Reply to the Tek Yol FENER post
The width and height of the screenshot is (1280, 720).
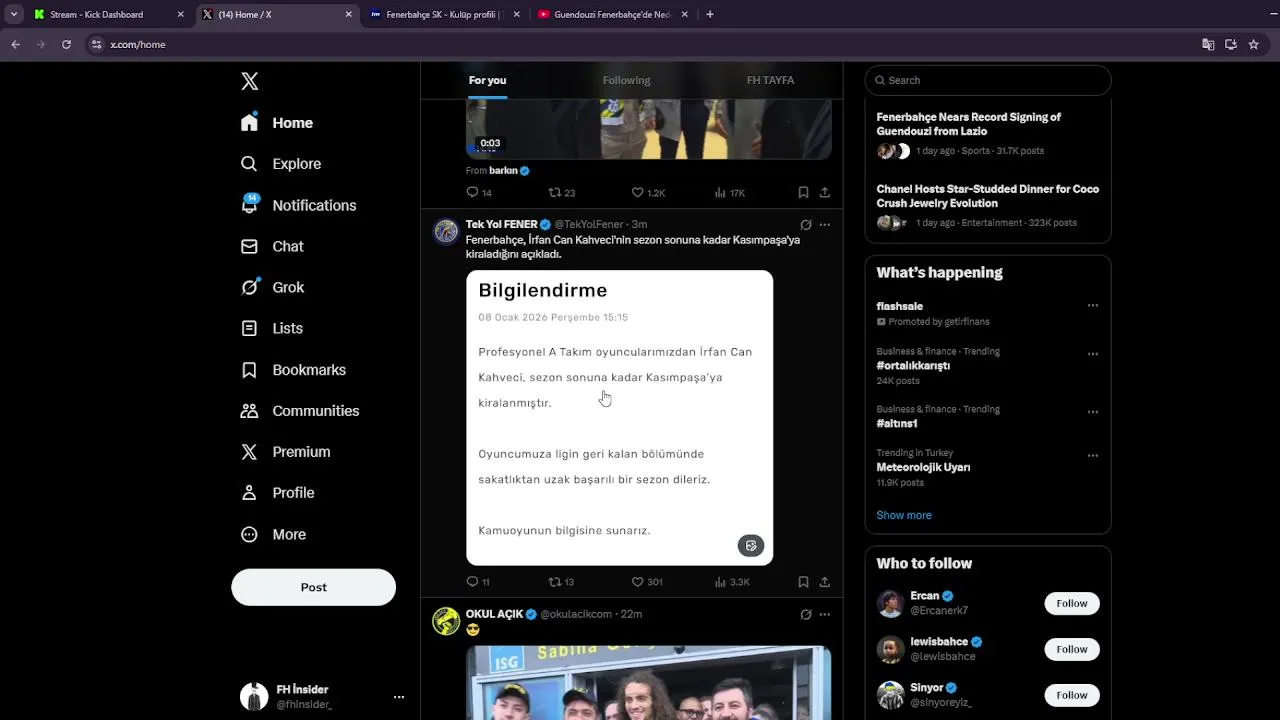point(478,582)
